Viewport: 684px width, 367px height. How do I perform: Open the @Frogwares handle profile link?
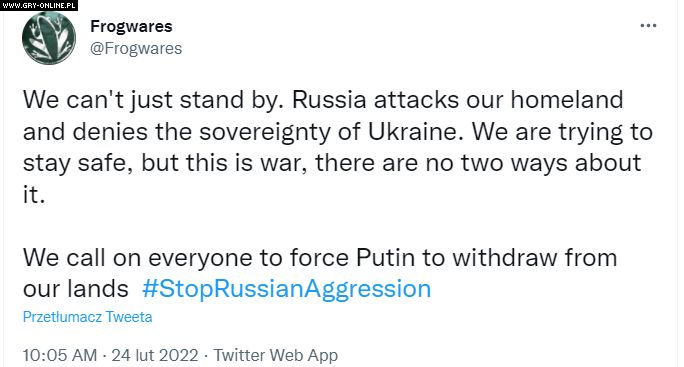(x=136, y=48)
